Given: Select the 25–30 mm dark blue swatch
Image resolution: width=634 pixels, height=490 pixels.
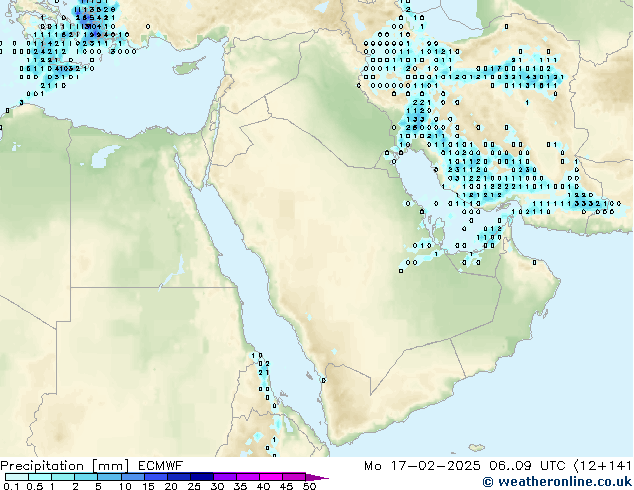Looking at the screenshot, I should click(x=202, y=477).
